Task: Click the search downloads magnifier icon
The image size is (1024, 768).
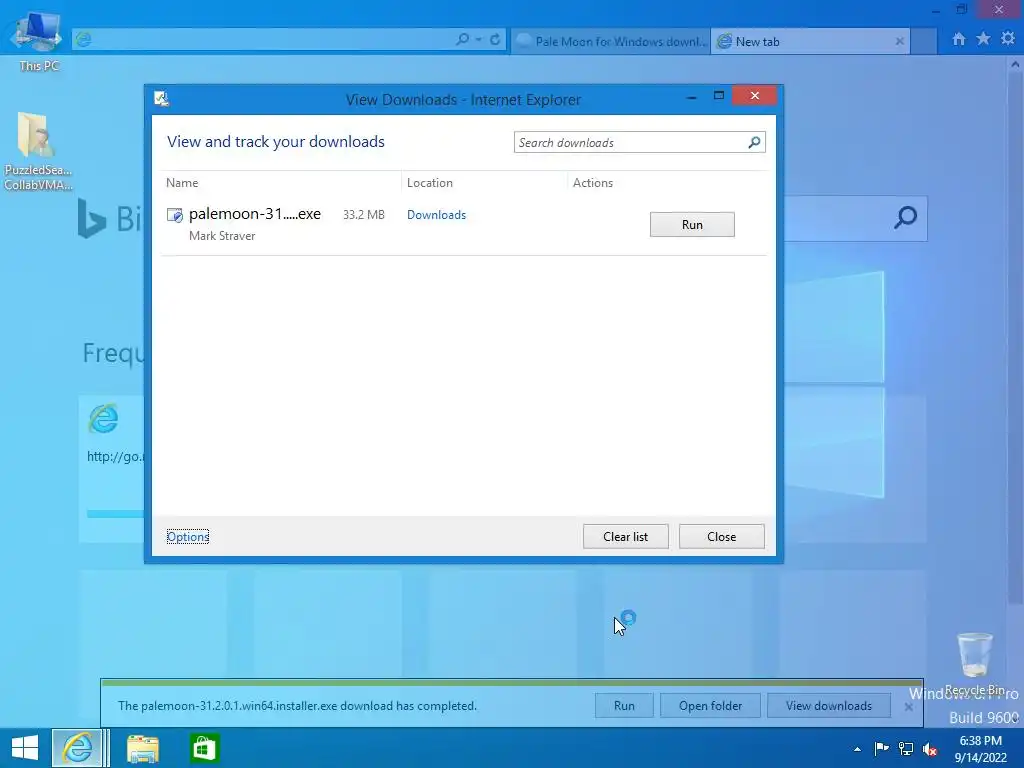Action: [754, 142]
